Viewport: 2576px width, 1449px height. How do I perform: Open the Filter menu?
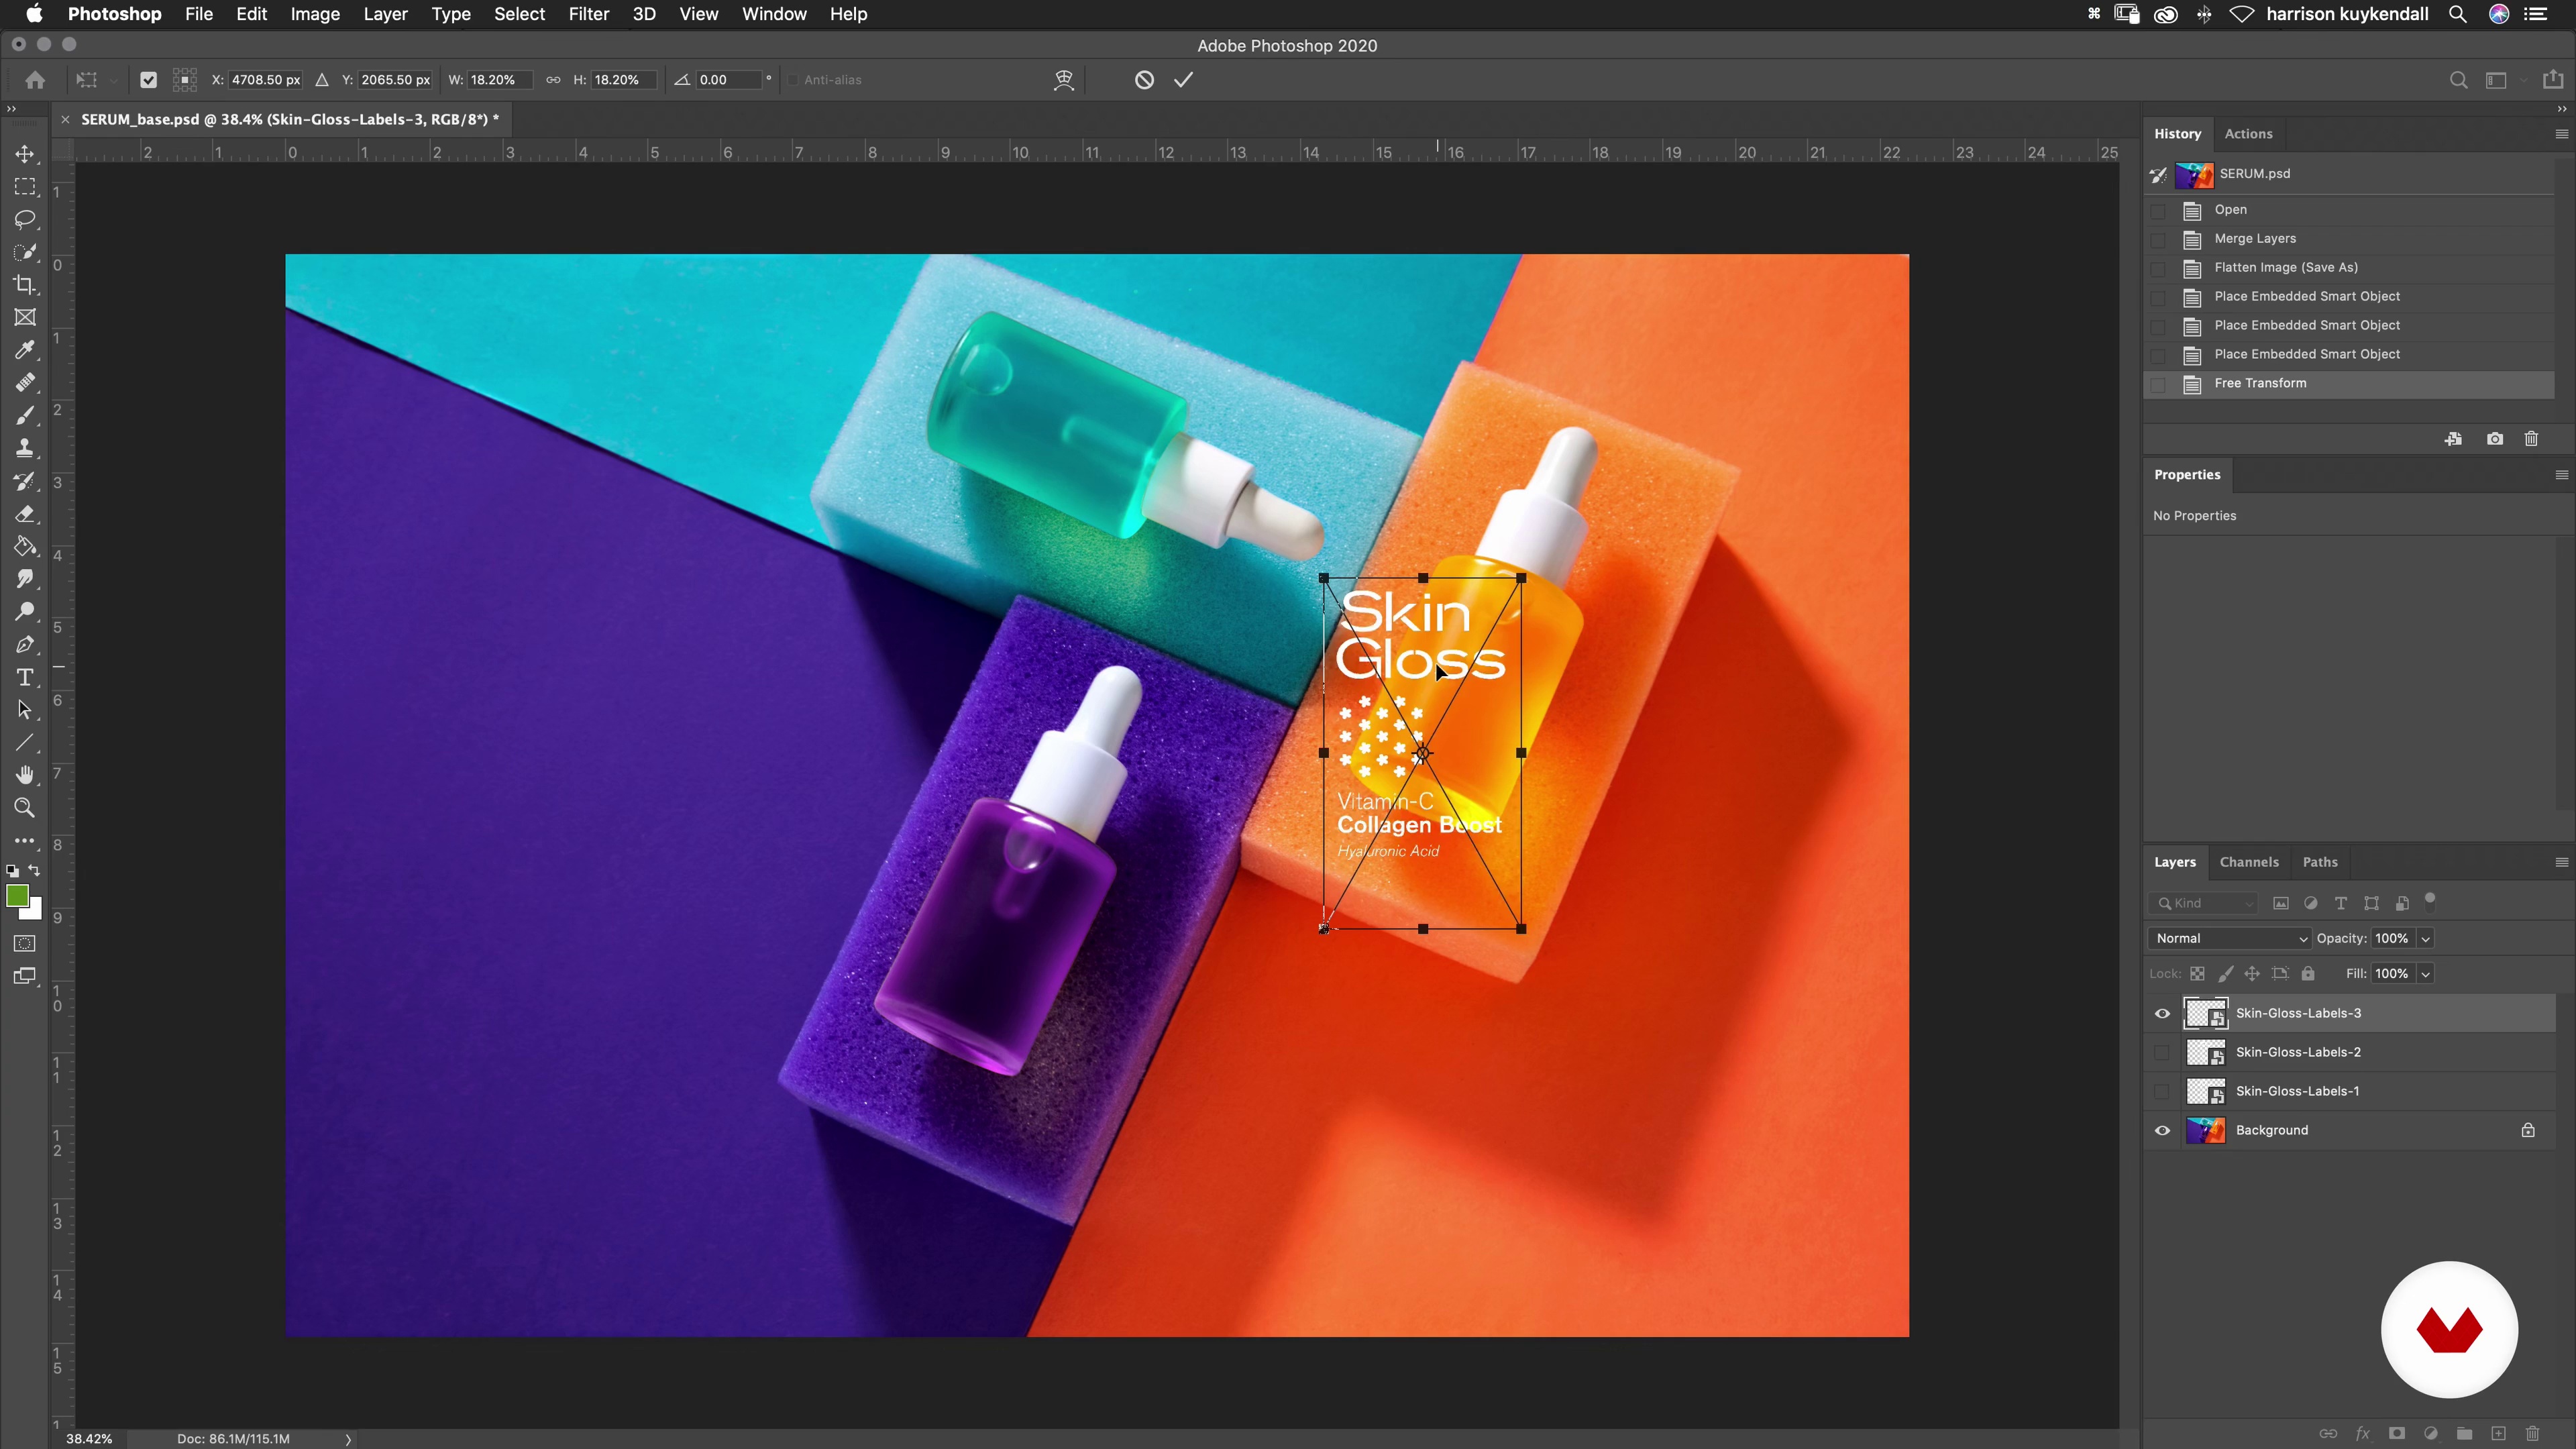588,14
